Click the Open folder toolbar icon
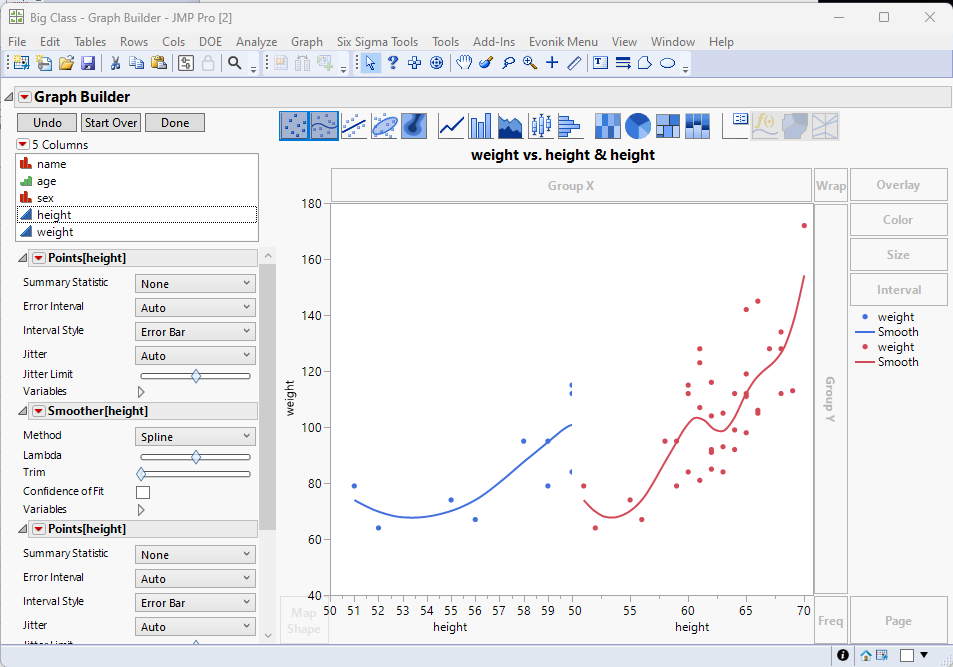Viewport: 953px width, 667px height. click(66, 63)
